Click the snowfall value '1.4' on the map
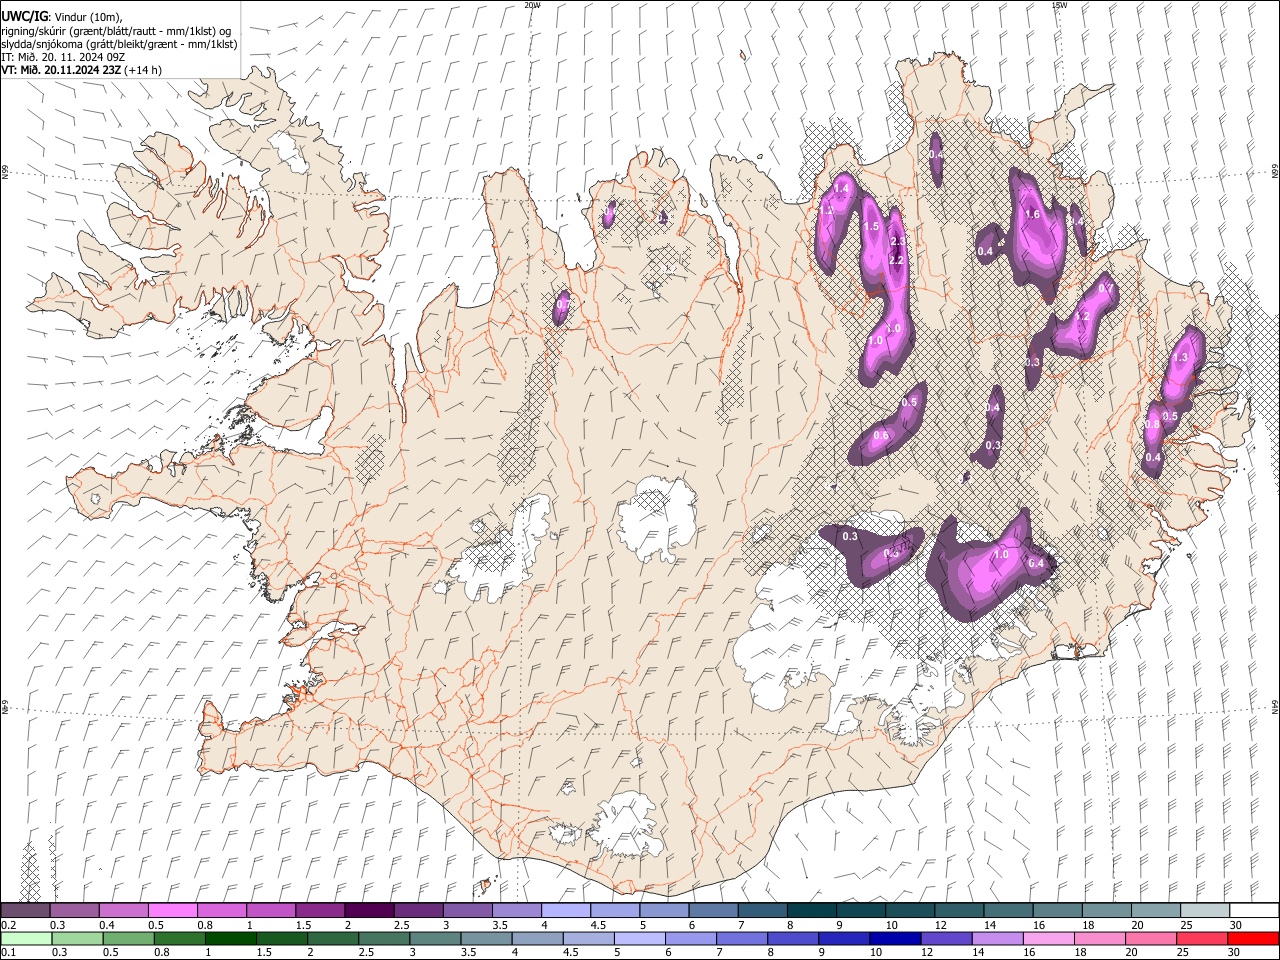 coord(841,188)
